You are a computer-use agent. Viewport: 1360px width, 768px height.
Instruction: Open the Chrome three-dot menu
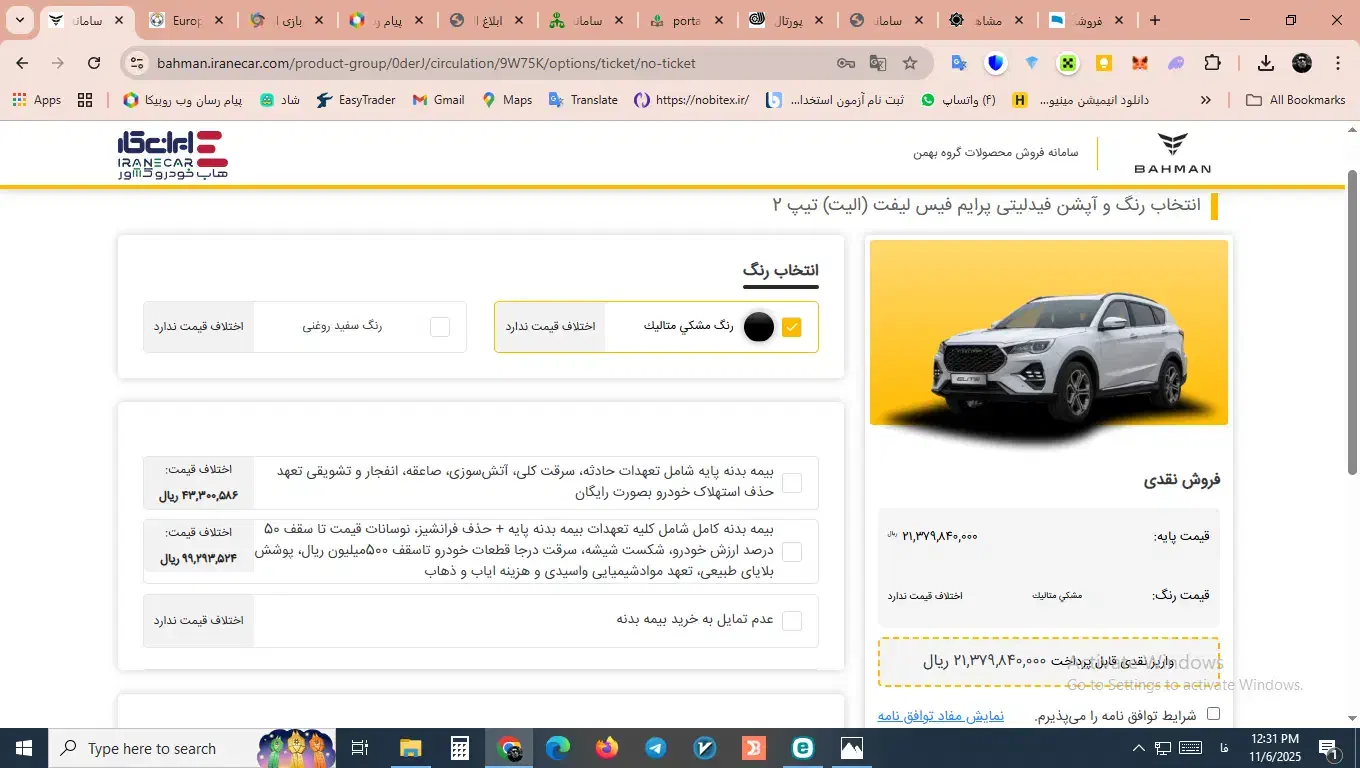(x=1338, y=62)
